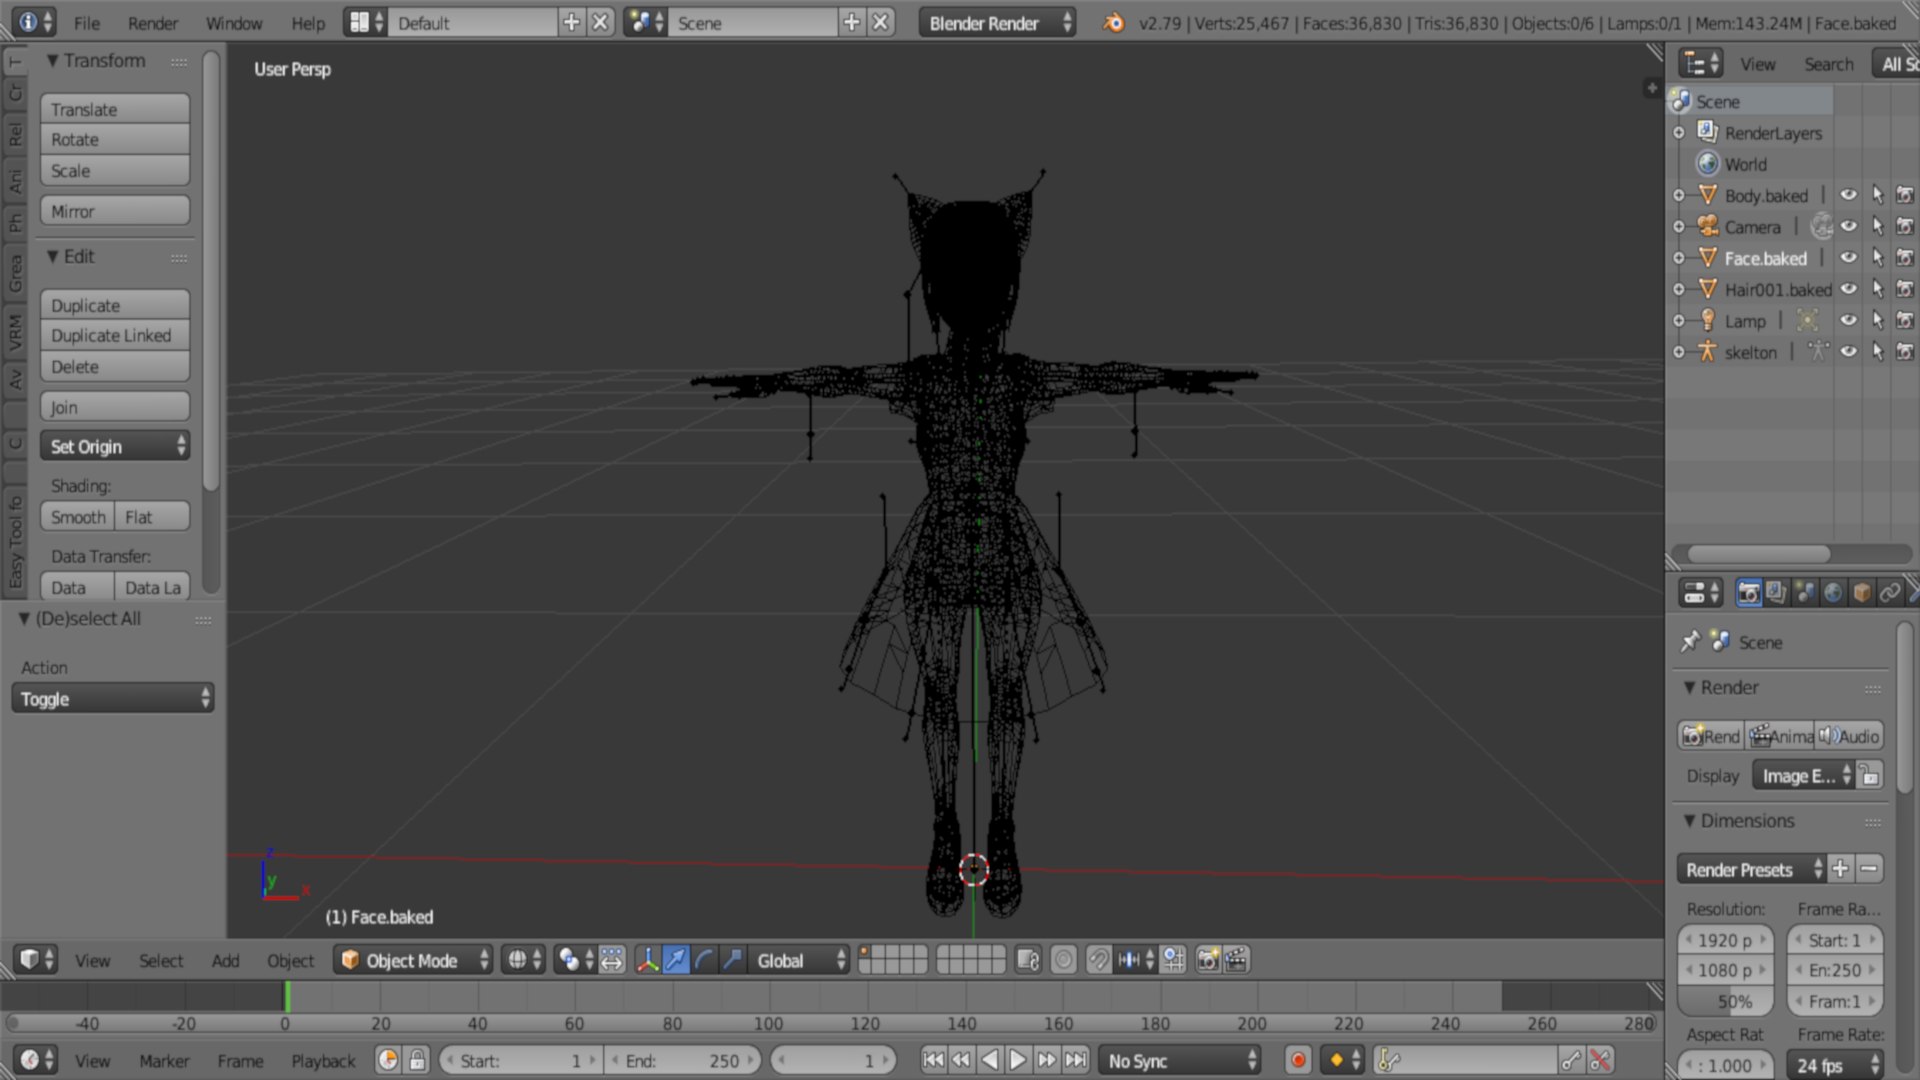The width and height of the screenshot is (1920, 1080).
Task: Open the Render properties tab icon
Action: 1748,593
